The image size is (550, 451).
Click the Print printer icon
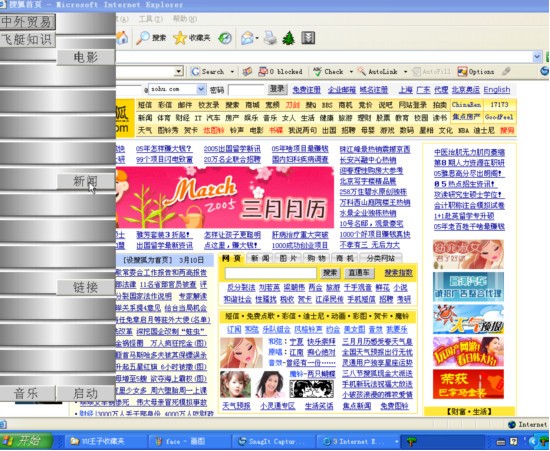(270, 38)
